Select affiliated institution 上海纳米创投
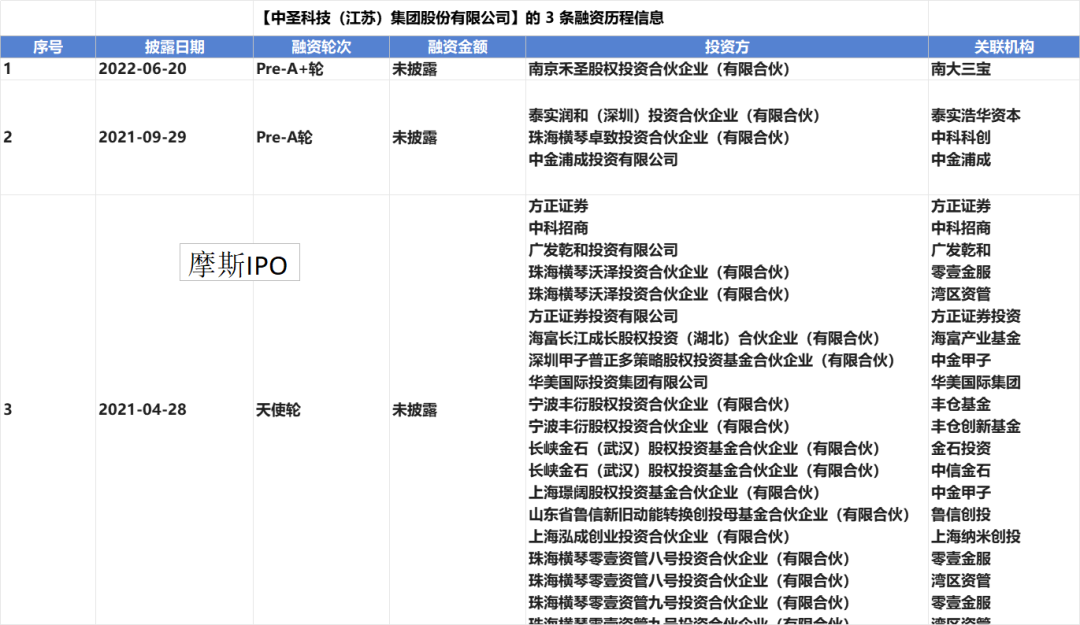The width and height of the screenshot is (1080, 625). (976, 537)
